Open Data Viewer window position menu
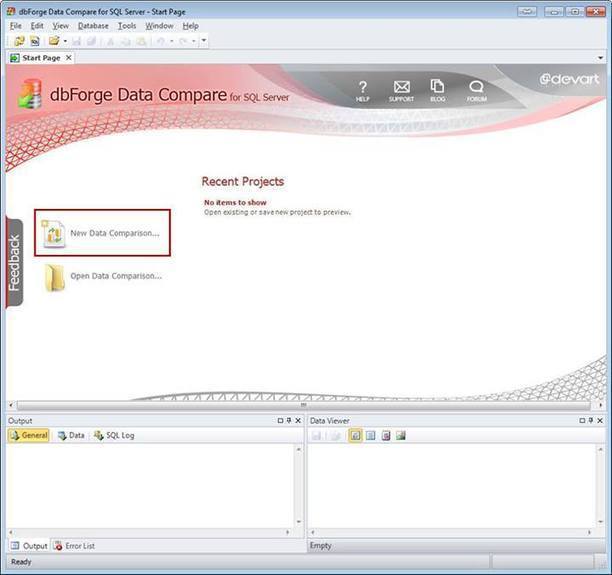 click(x=582, y=420)
